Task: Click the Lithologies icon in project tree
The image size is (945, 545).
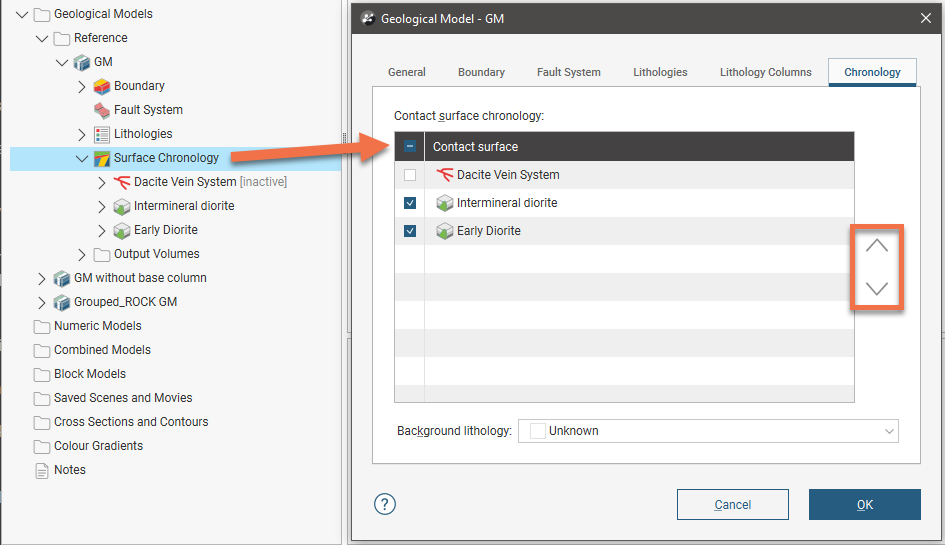Action: click(102, 134)
